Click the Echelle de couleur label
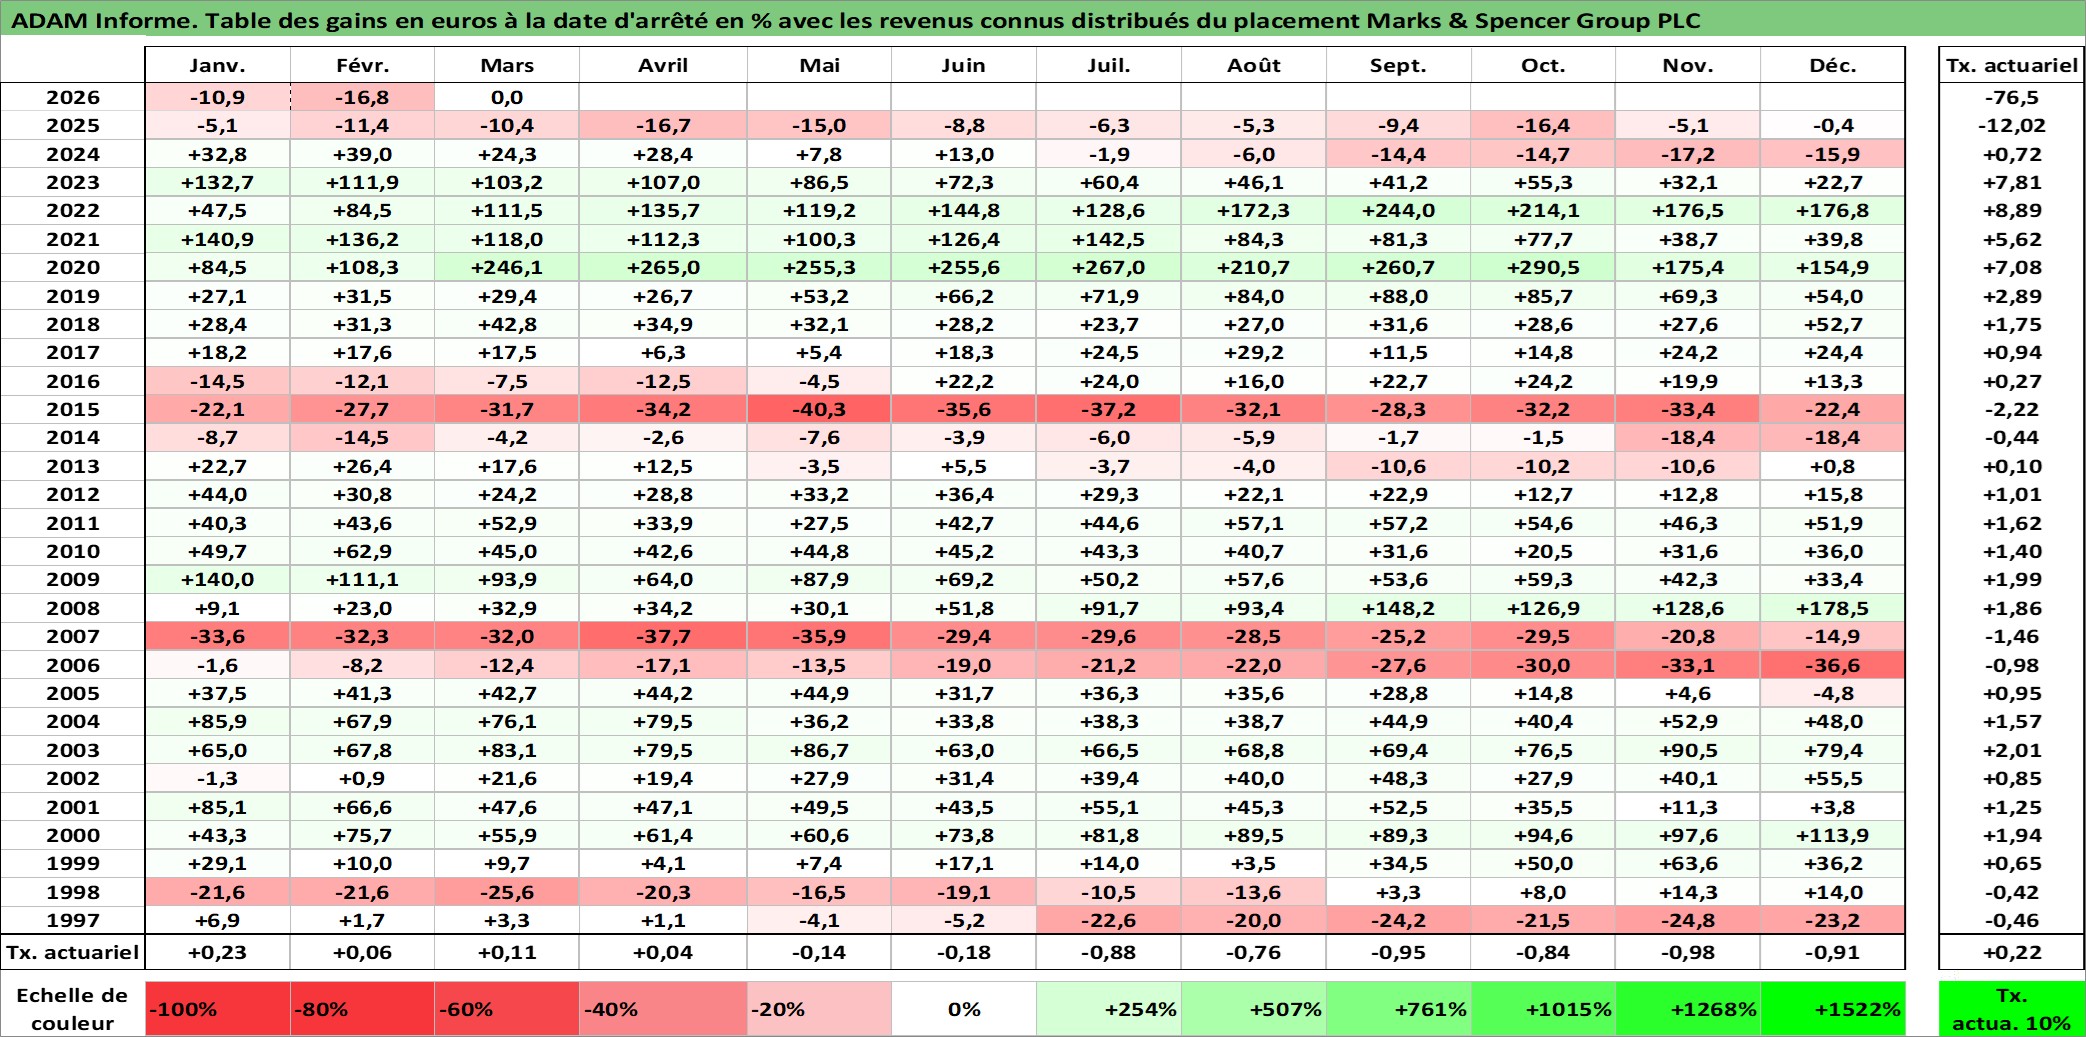 point(73,1009)
